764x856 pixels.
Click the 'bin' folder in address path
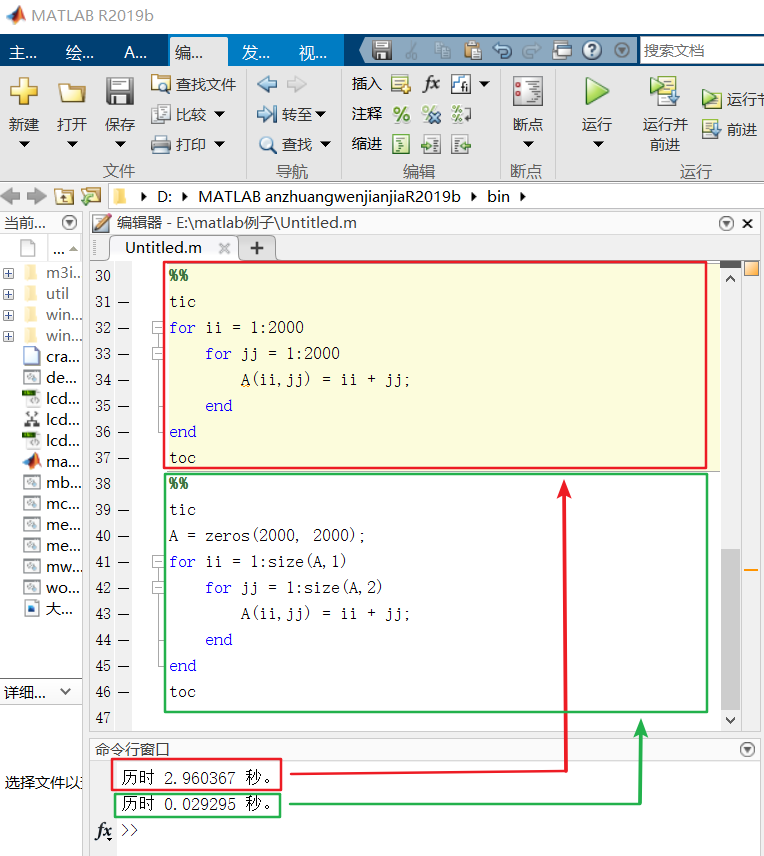pyautogui.click(x=498, y=197)
